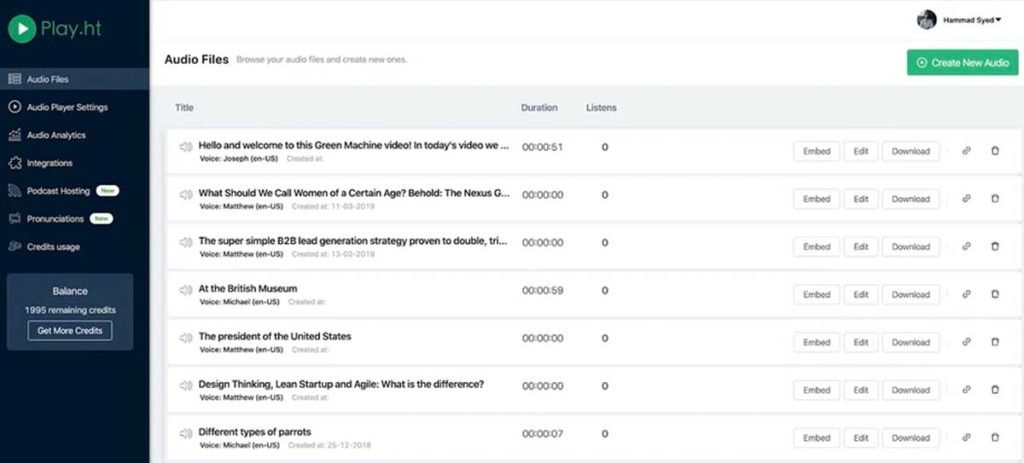Screen dimensions: 1024x463
Task: Edit the Design Thinking audio
Action: 861,389
